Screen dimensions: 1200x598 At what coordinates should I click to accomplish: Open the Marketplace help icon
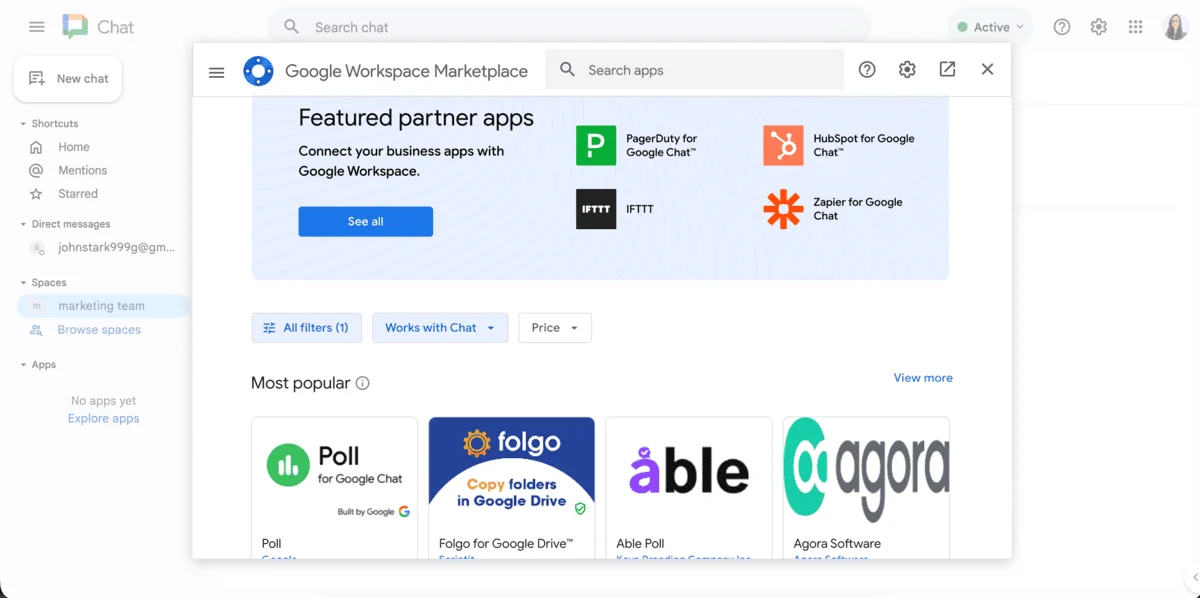(866, 70)
